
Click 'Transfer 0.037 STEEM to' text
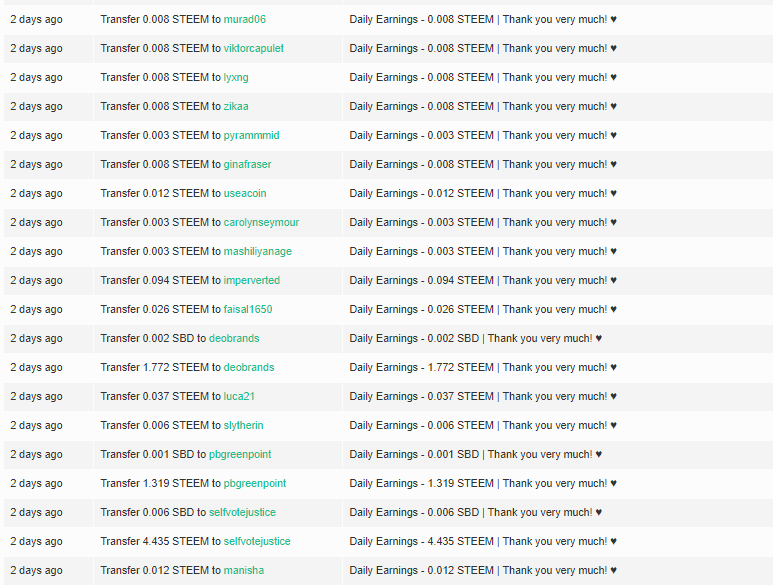pos(161,397)
